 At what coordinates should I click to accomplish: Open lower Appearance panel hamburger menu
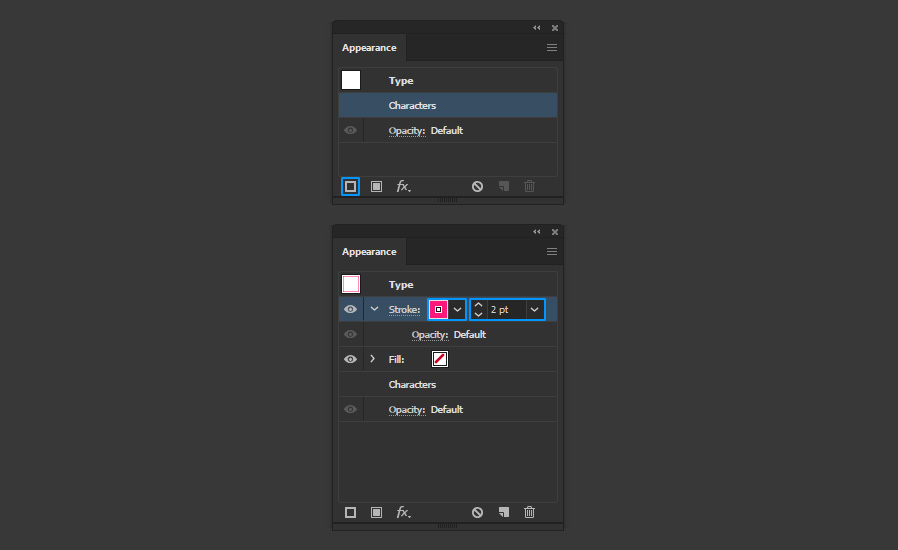[552, 252]
